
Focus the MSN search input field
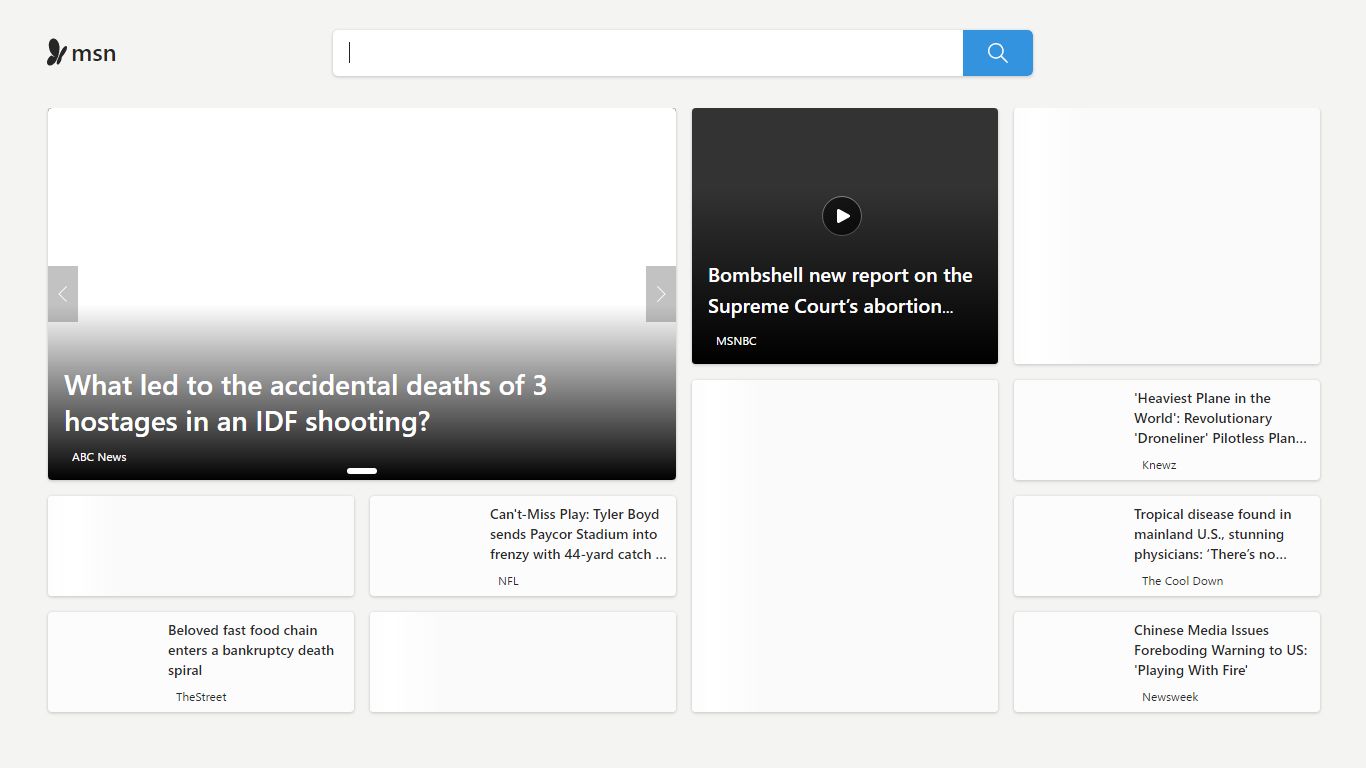click(648, 53)
